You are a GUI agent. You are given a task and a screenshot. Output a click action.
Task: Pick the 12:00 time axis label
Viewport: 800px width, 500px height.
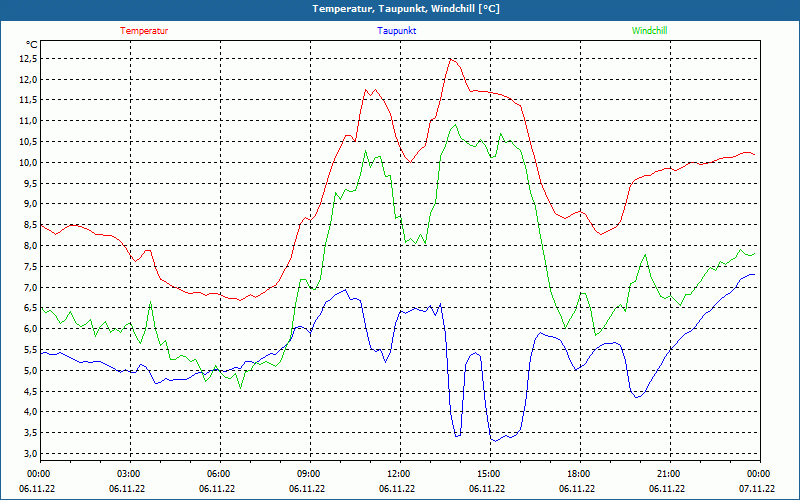401,474
